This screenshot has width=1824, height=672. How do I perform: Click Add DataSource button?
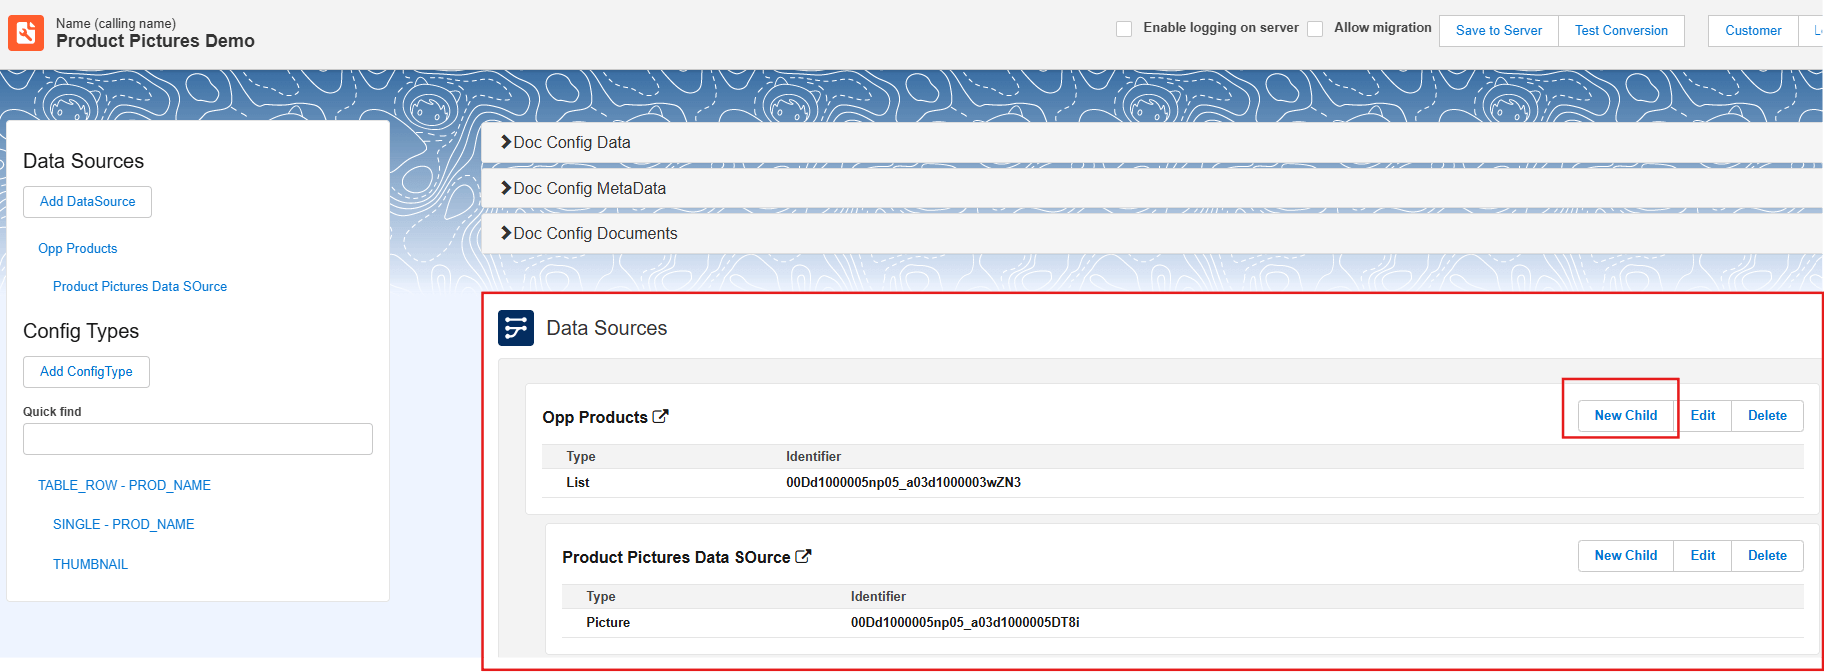[87, 202]
